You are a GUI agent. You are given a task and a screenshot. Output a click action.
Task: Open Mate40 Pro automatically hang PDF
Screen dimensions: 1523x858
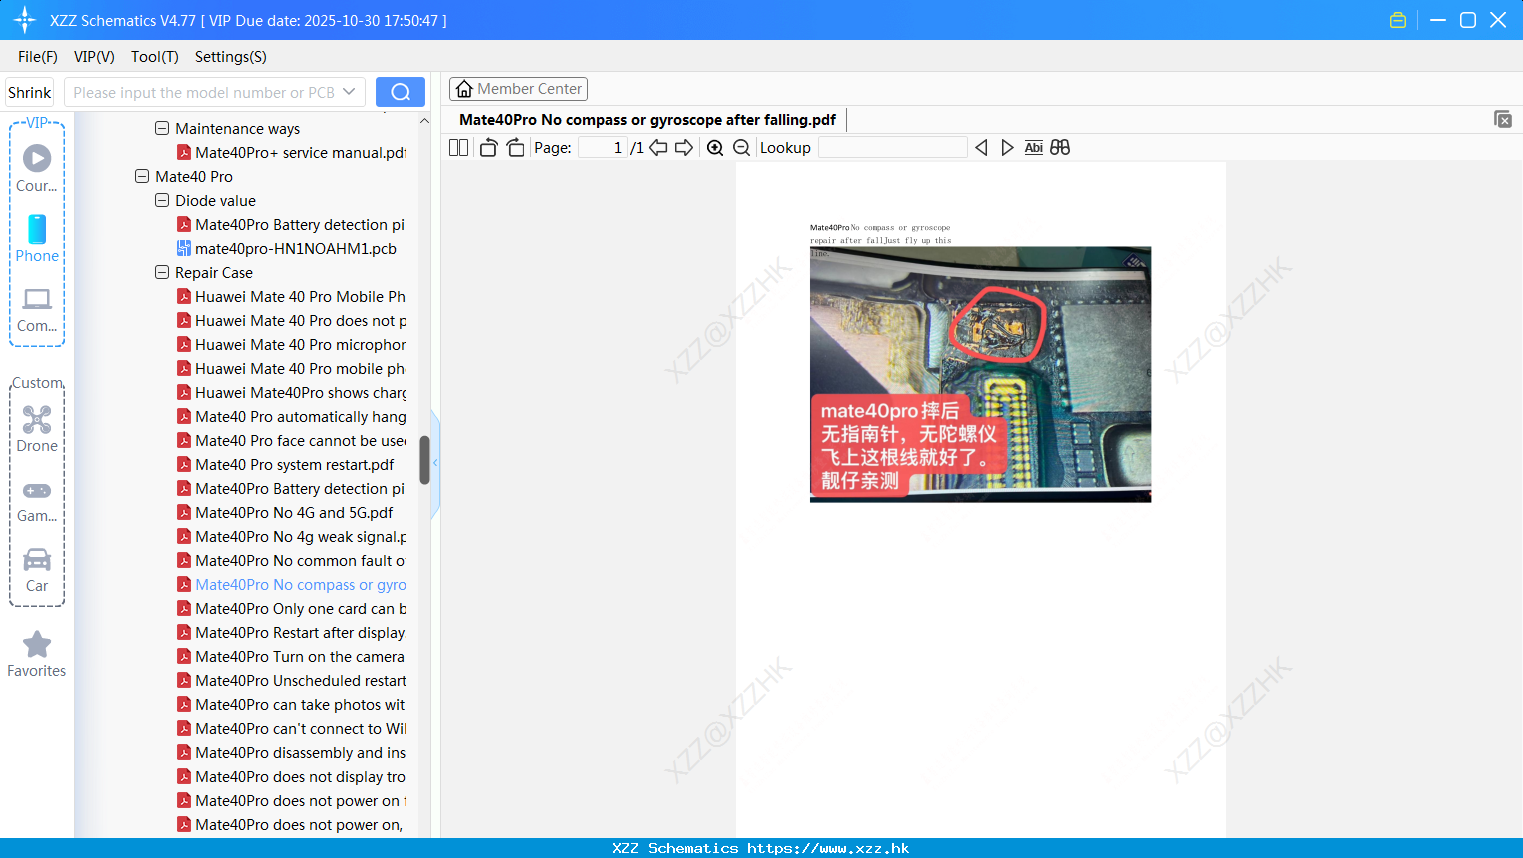[291, 416]
